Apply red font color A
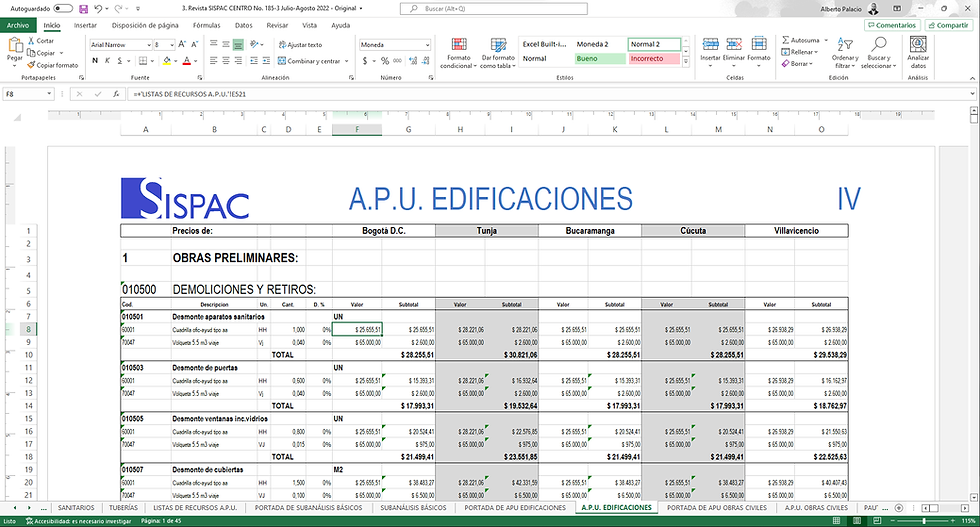 pos(186,61)
